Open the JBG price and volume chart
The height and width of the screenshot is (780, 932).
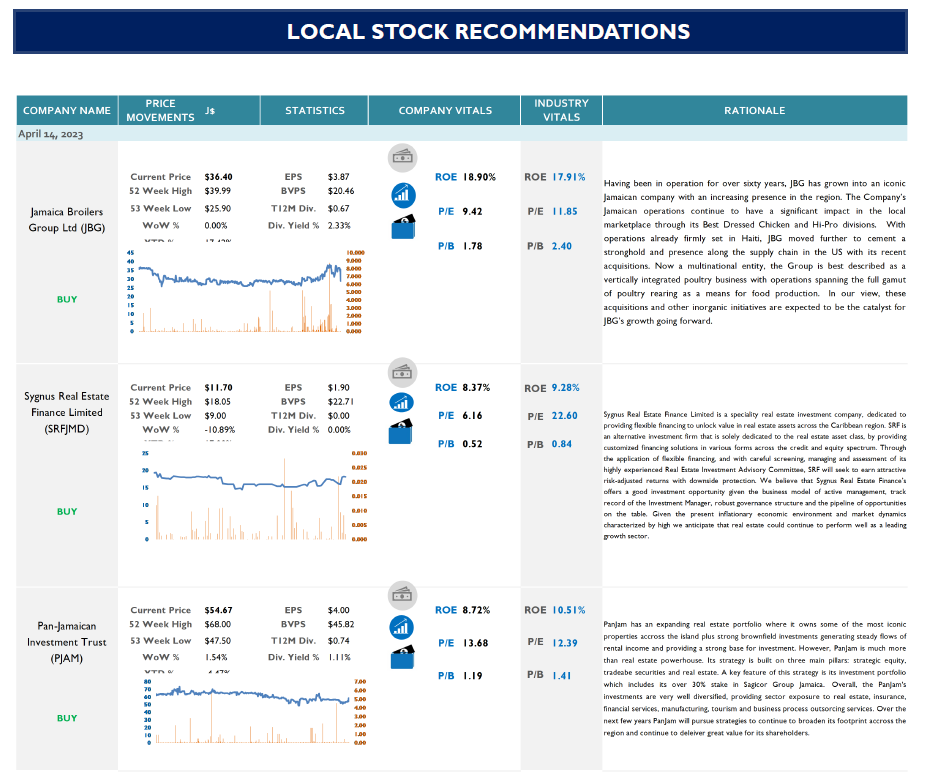[245, 291]
